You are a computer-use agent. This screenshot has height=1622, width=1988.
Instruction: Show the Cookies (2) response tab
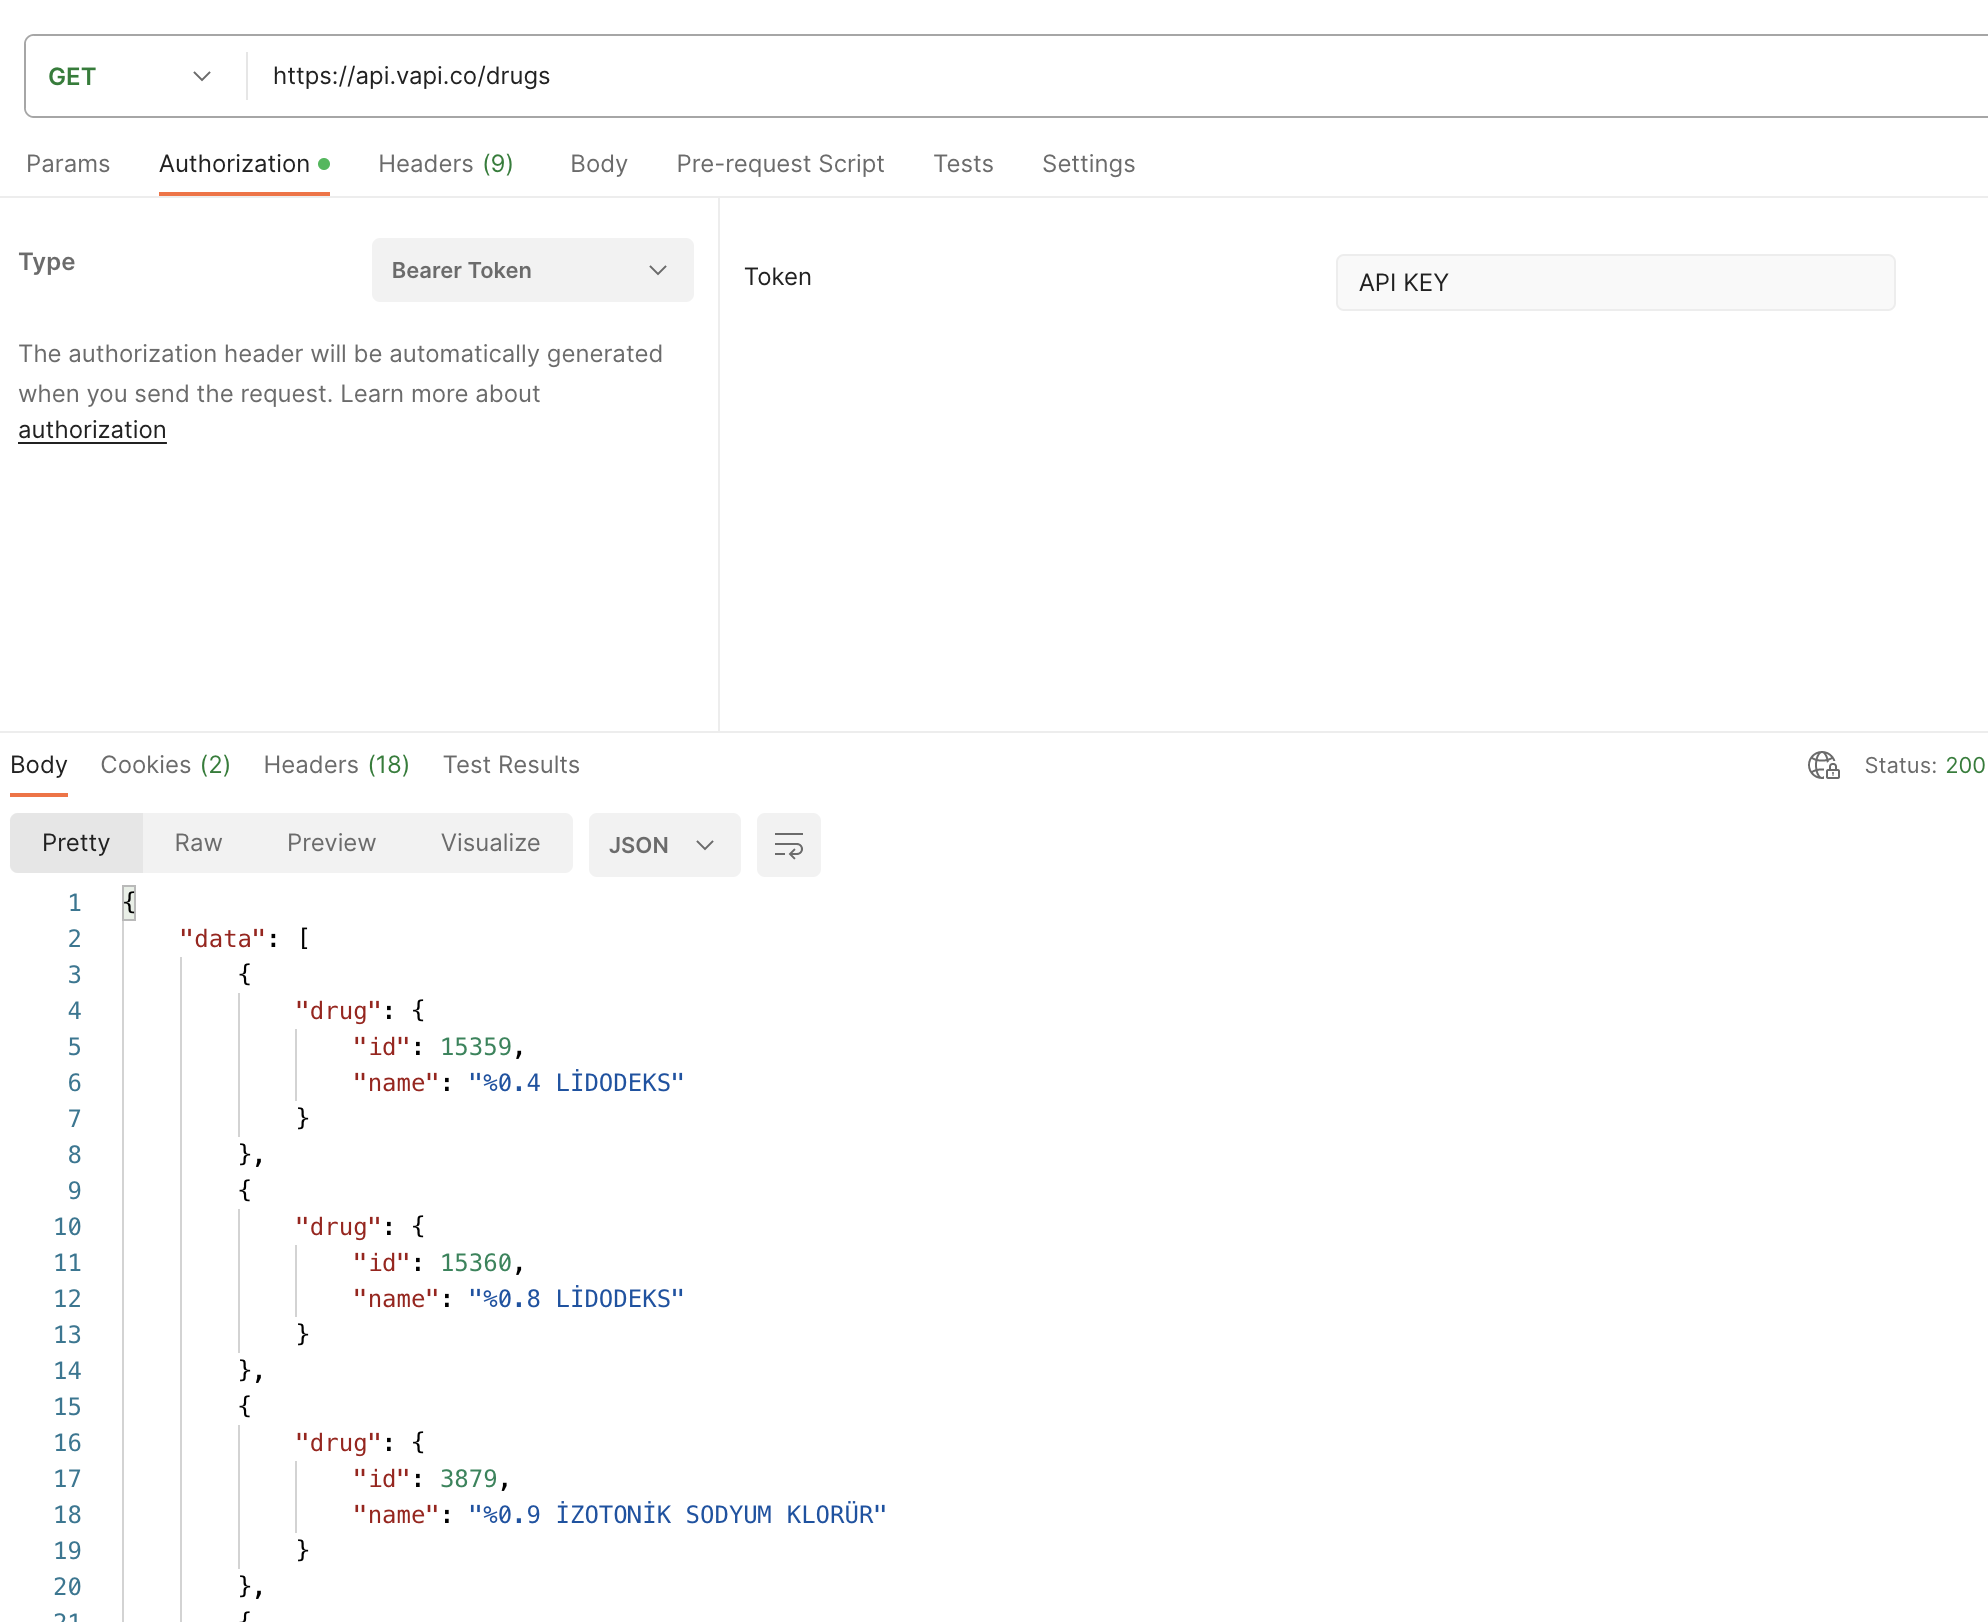165,765
